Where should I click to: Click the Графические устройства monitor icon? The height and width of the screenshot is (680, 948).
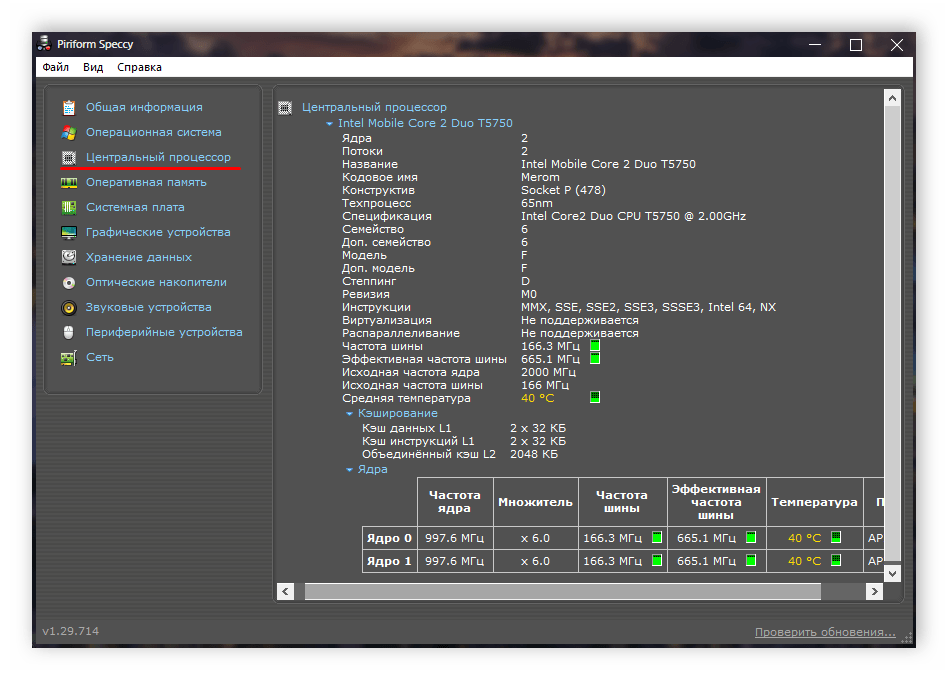coord(69,233)
